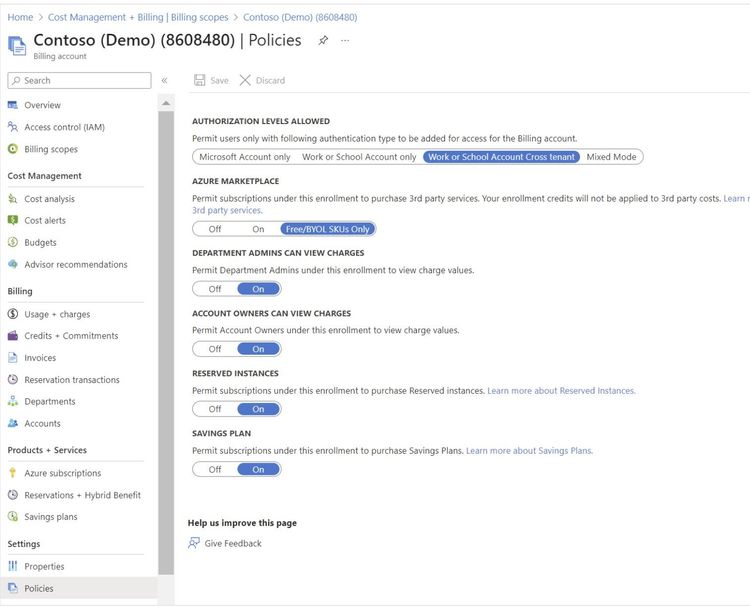Image resolution: width=750 pixels, height=610 pixels.
Task: Open Invoices in Billing section
Action: click(x=40, y=358)
